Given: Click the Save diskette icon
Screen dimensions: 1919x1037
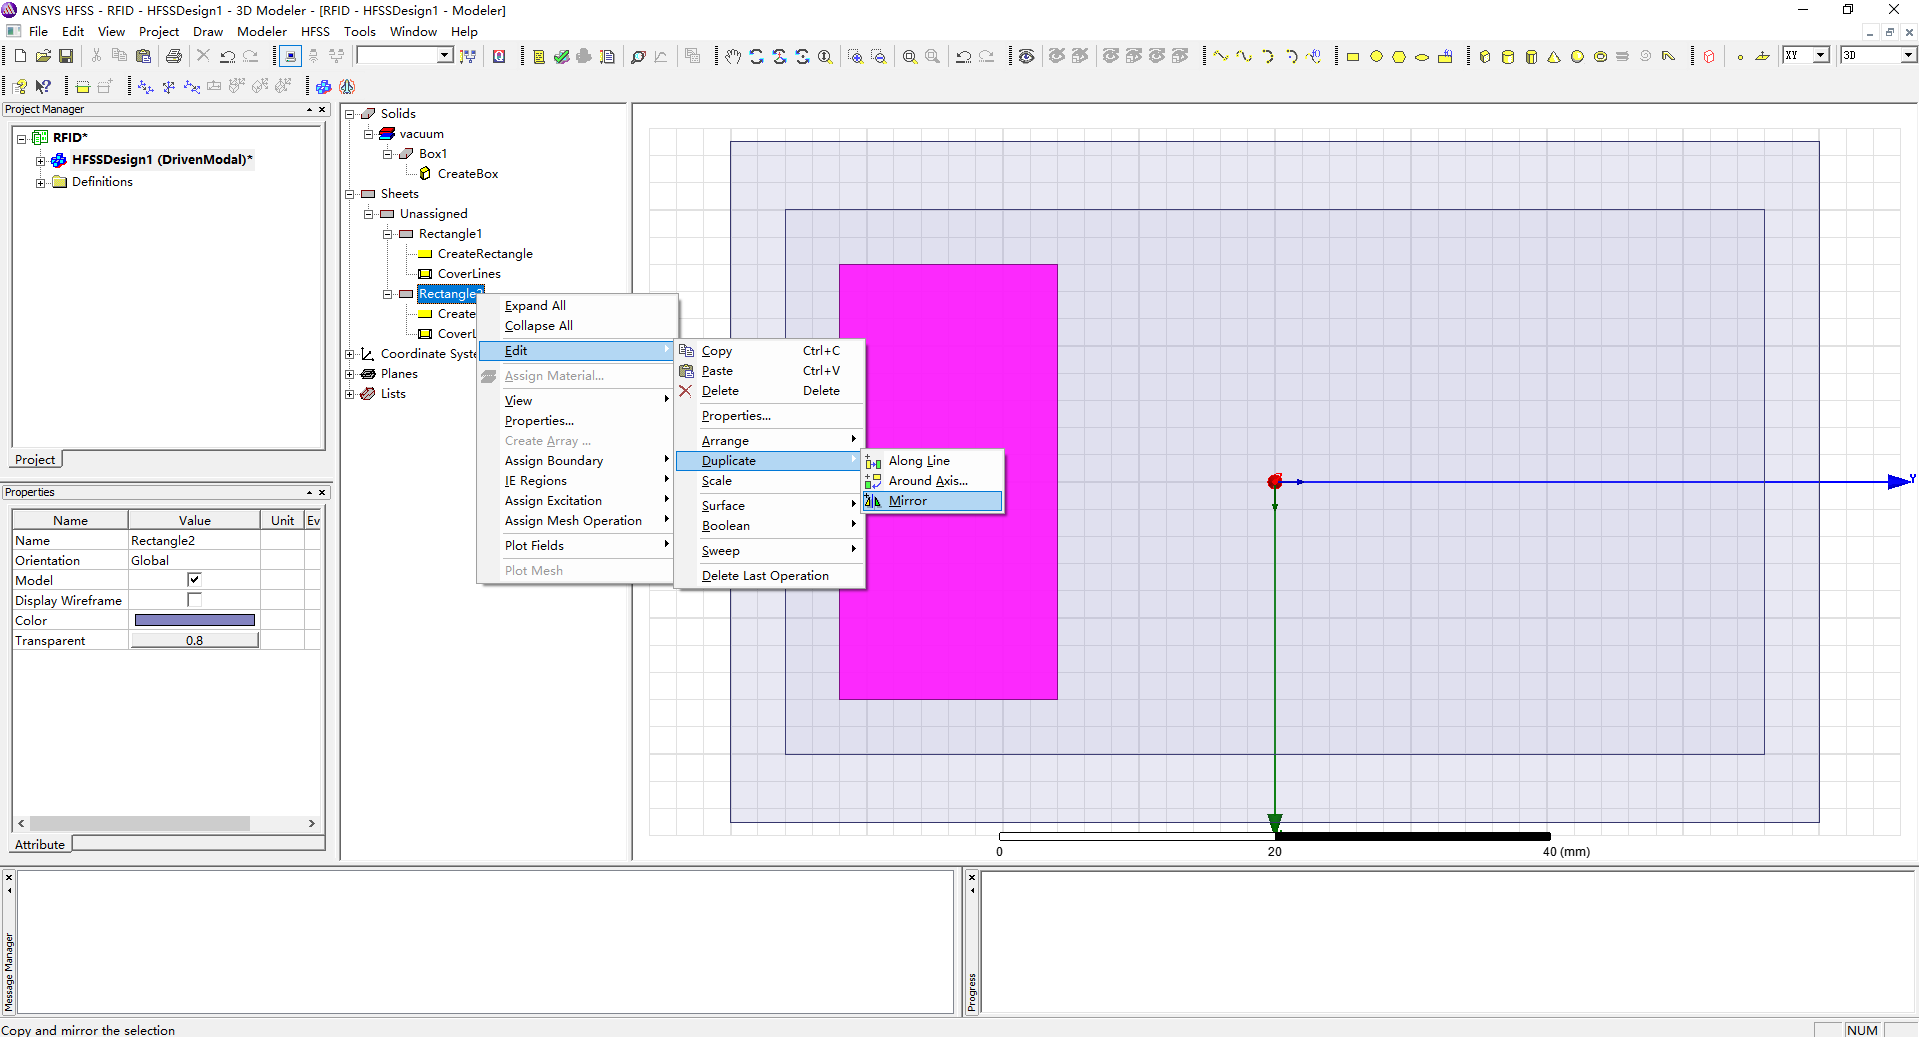Looking at the screenshot, I should pos(66,57).
